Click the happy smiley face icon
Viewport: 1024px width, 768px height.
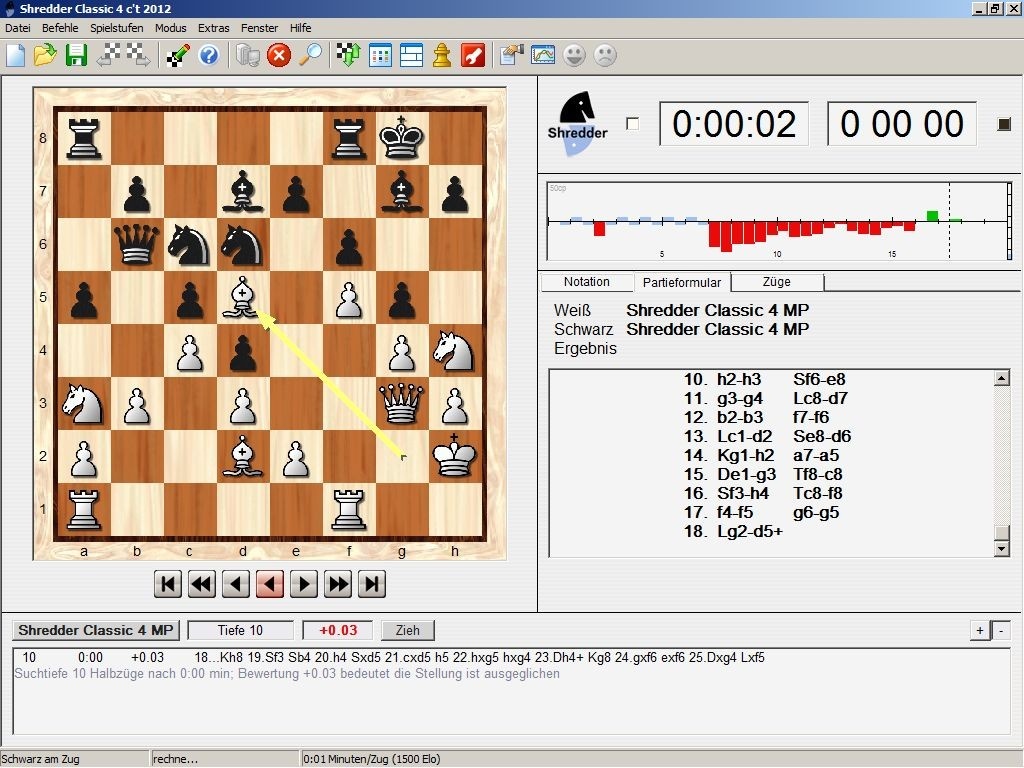575,56
